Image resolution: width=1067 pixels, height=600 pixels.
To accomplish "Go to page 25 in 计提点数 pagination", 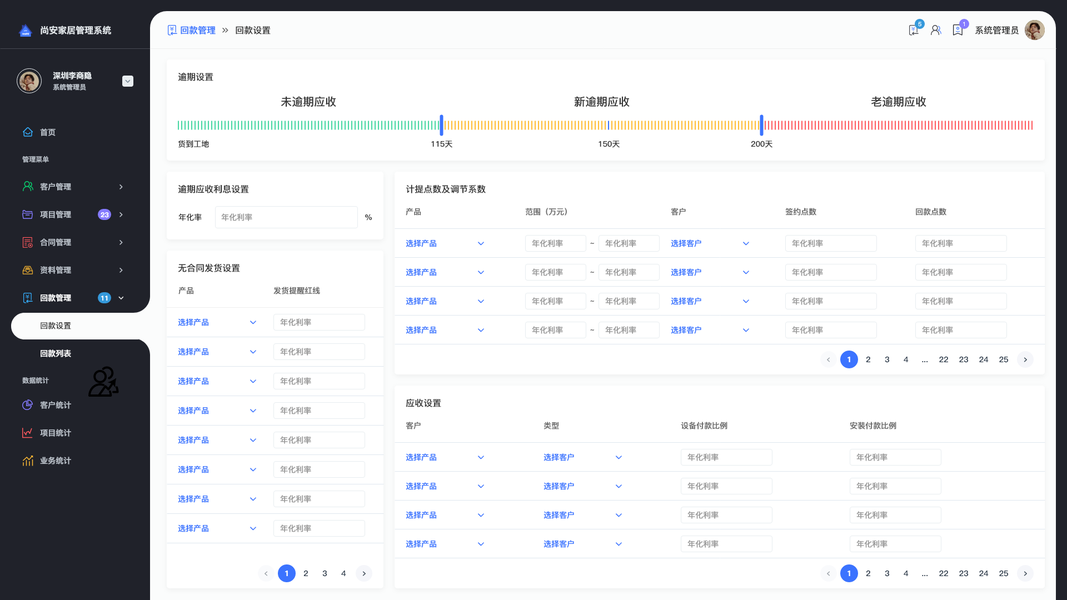I will 1003,360.
